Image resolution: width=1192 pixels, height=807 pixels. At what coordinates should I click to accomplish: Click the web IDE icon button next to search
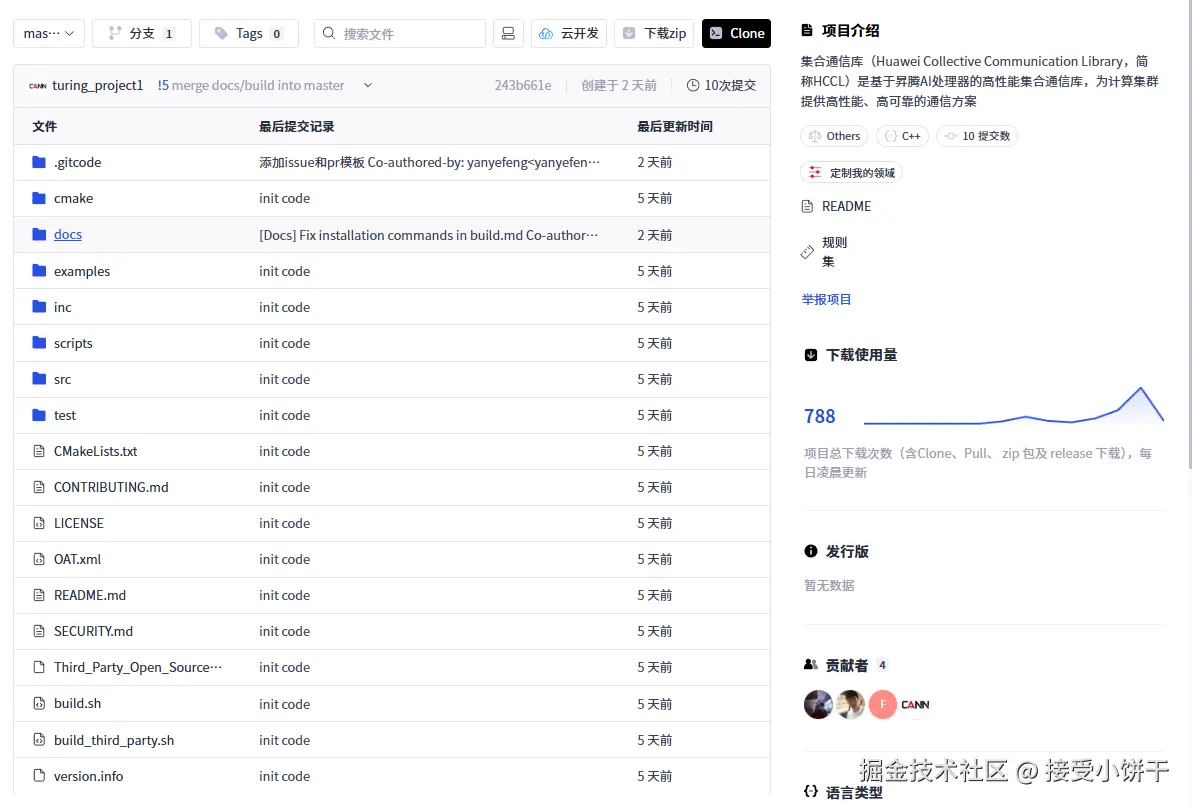(x=508, y=33)
